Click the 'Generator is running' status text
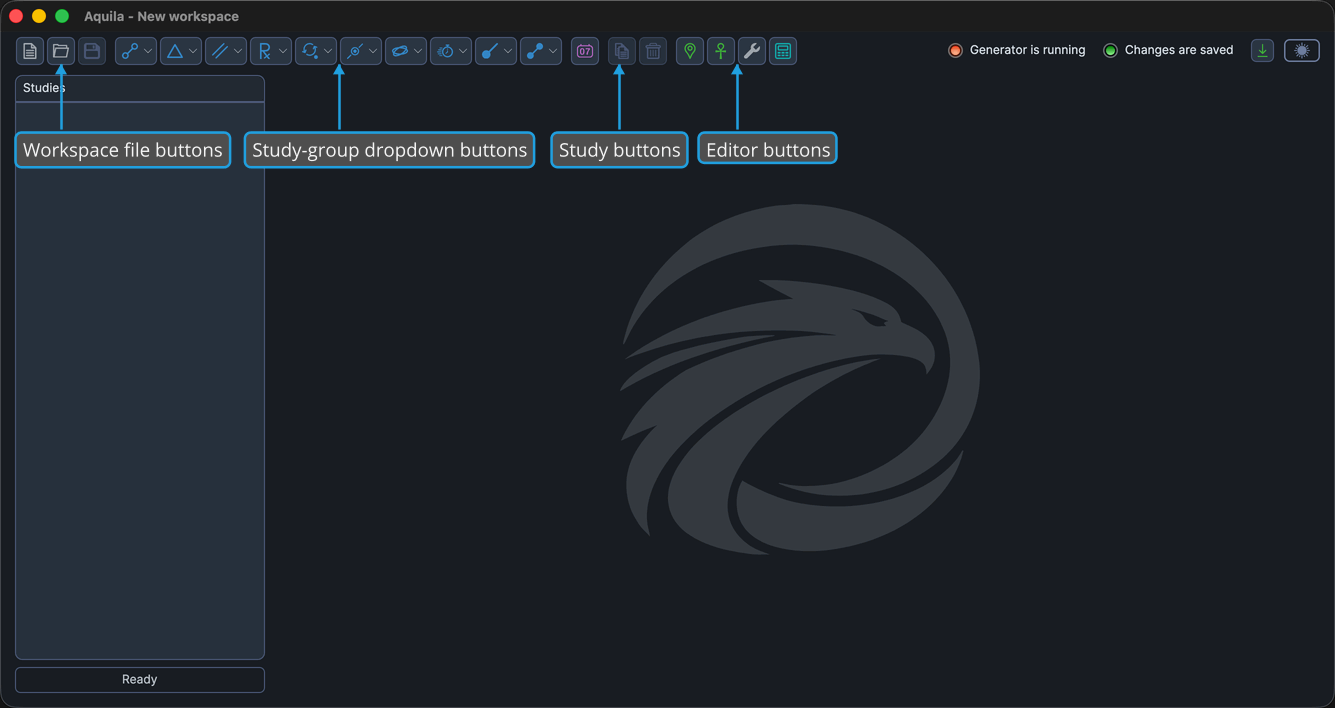Image resolution: width=1335 pixels, height=708 pixels. pos(1027,50)
